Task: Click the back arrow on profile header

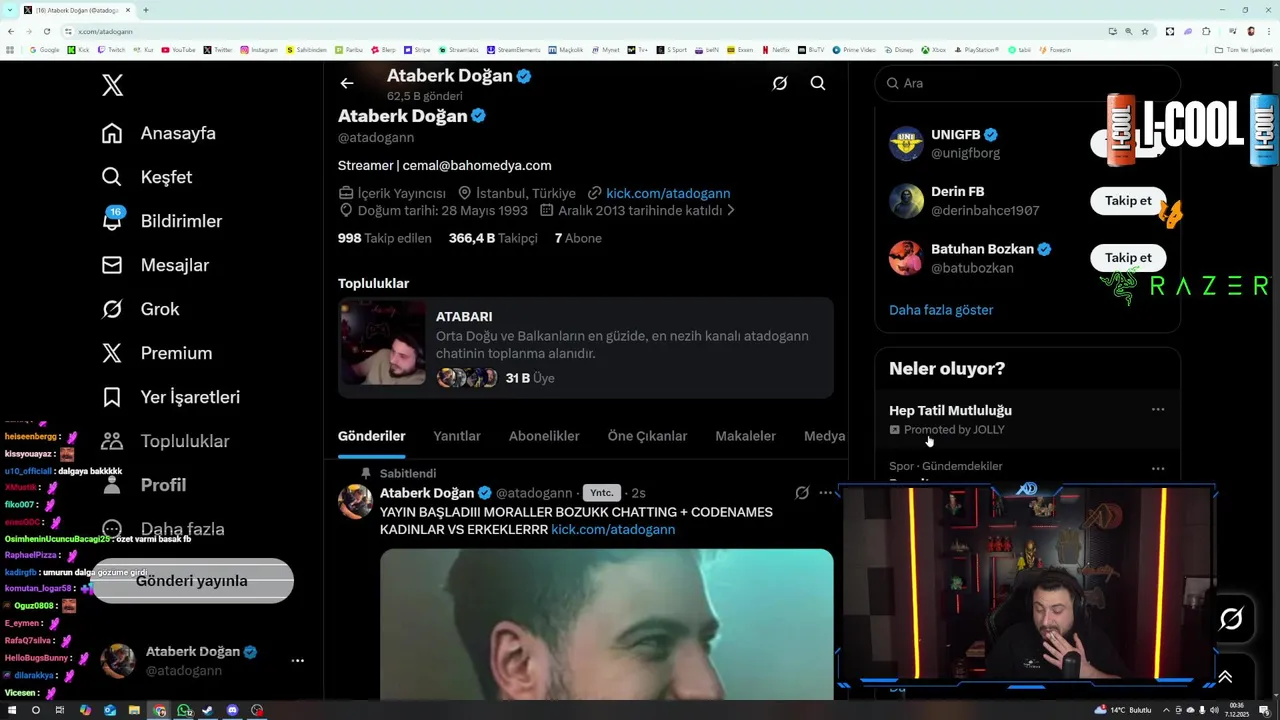Action: pos(347,84)
